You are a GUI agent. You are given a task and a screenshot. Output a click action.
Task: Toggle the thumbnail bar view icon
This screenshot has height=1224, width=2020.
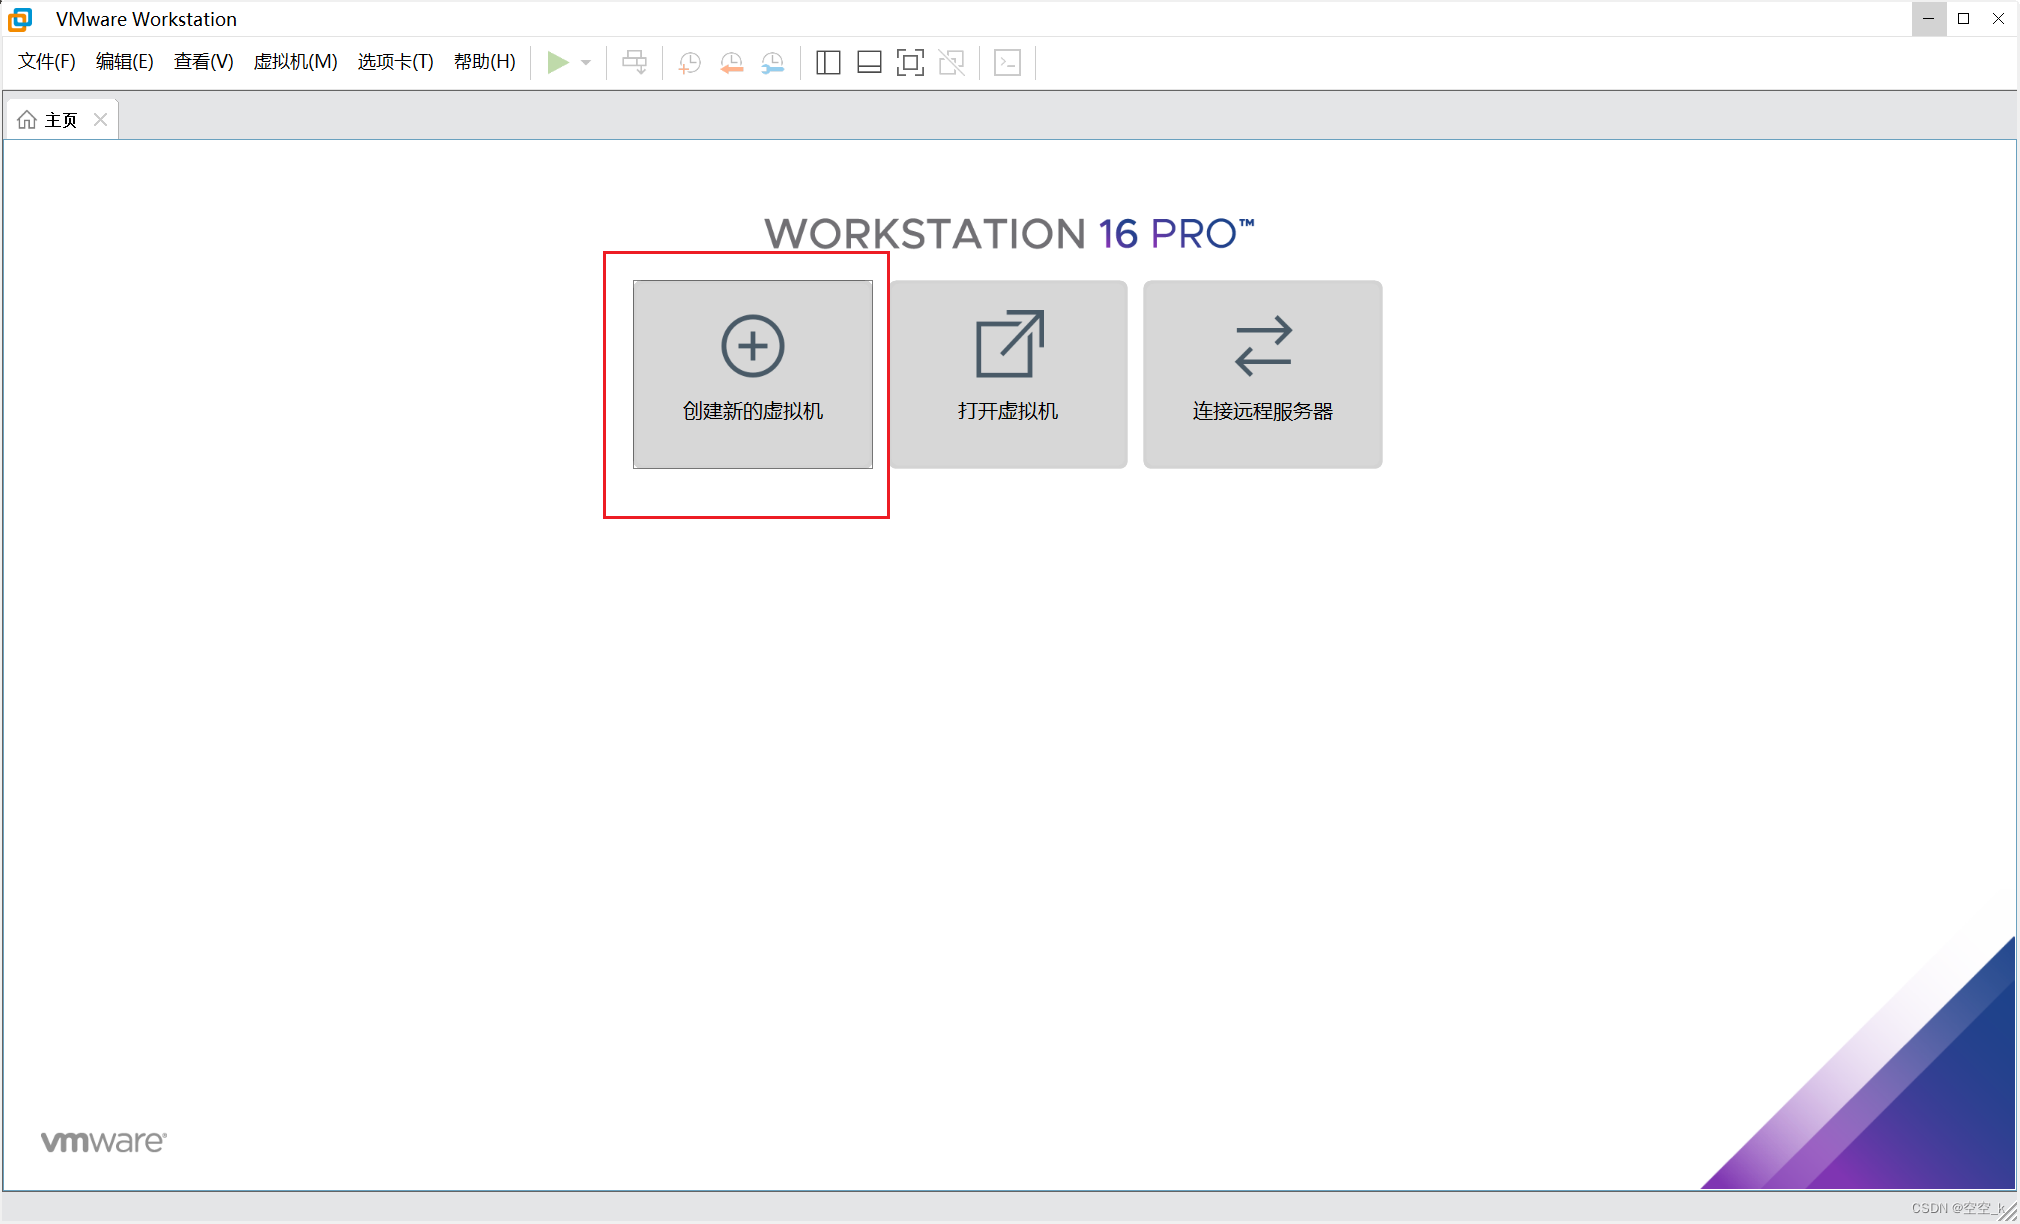tap(869, 62)
